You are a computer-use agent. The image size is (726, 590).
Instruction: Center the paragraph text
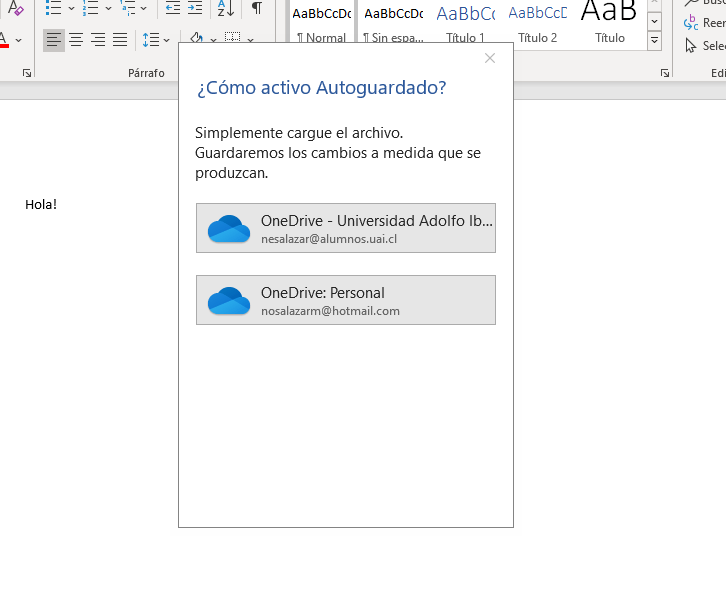[x=76, y=40]
